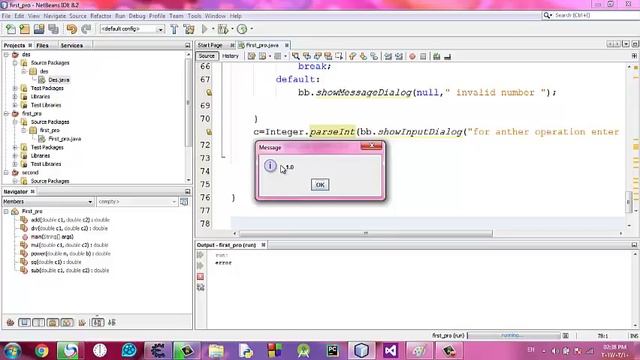Viewport: 640px width, 360px height.
Task: Click the Clean and Build icon
Action: [189, 29]
